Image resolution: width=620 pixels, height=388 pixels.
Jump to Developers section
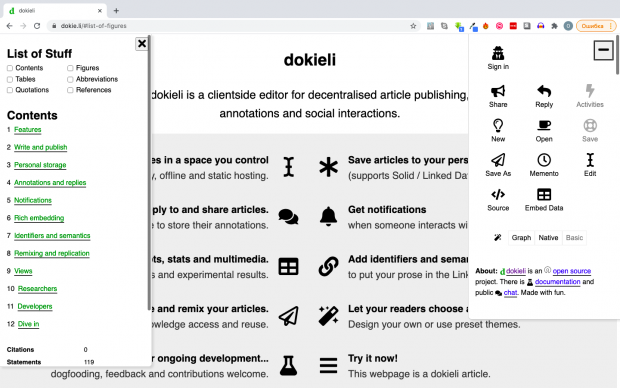[35, 306]
